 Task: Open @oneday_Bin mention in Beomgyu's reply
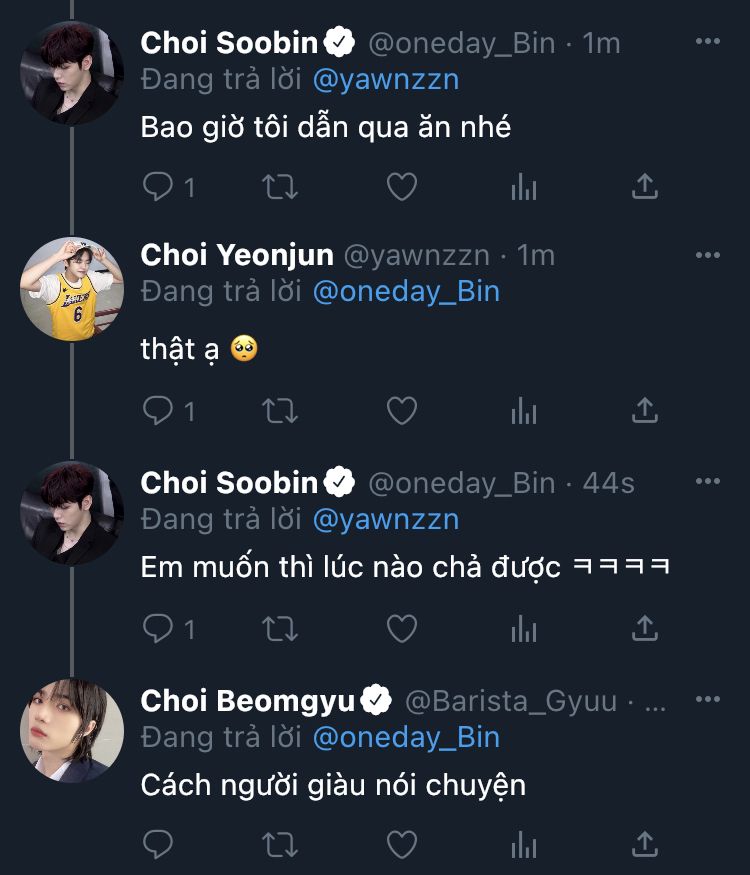(x=406, y=738)
